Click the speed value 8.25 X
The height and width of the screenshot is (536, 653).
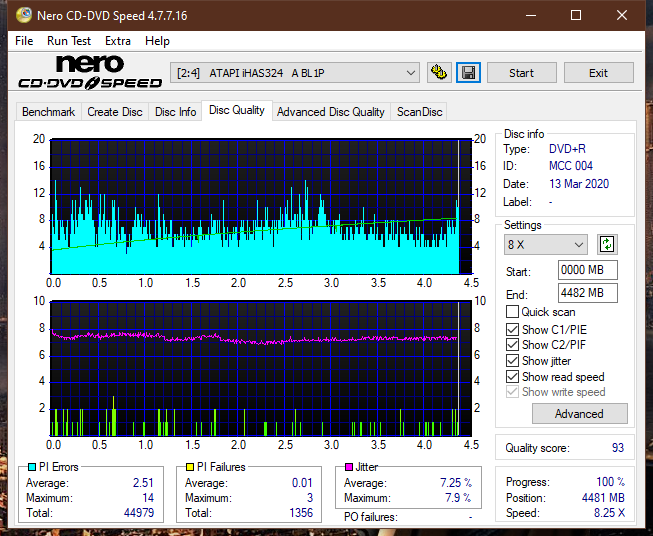609,513
